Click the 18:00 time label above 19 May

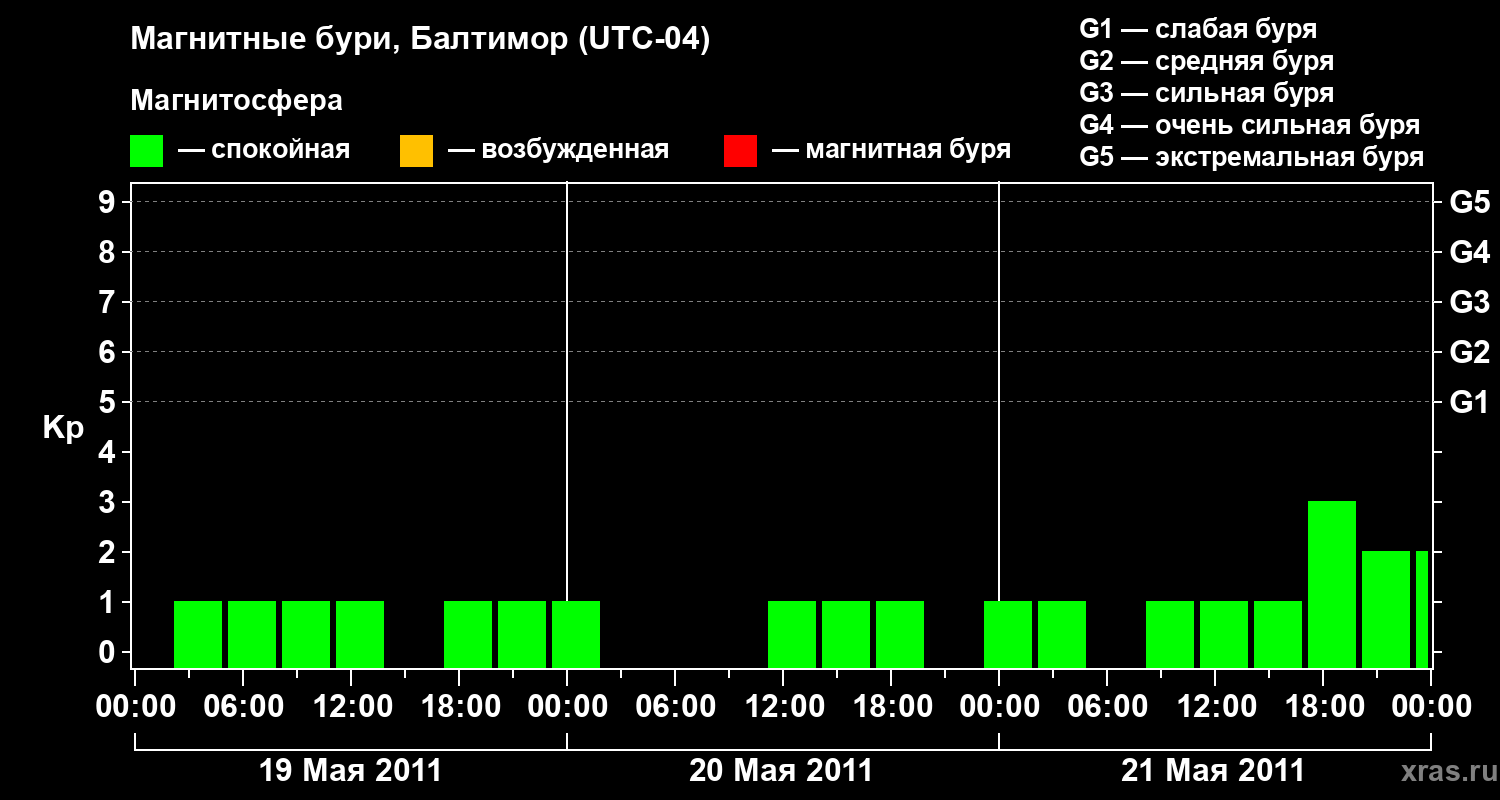pos(459,707)
